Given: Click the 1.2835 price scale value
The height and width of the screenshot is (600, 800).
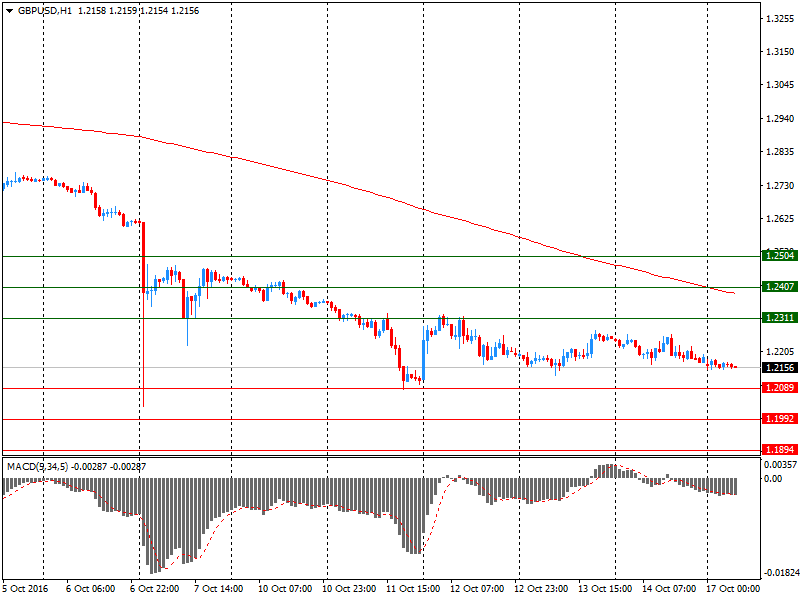Looking at the screenshot, I should (780, 152).
